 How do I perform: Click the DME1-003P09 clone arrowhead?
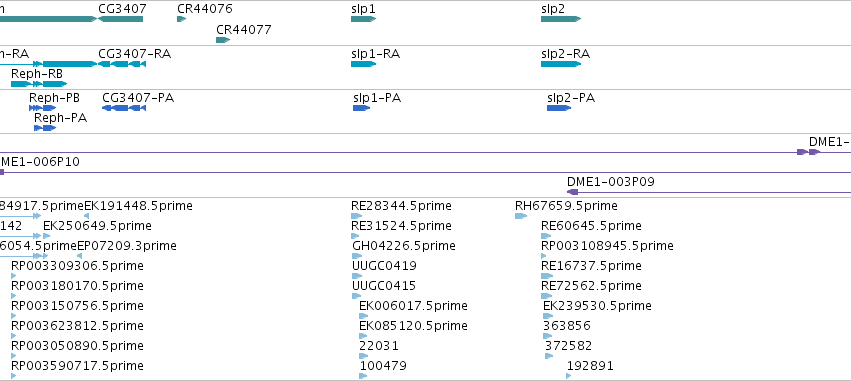coord(572,192)
